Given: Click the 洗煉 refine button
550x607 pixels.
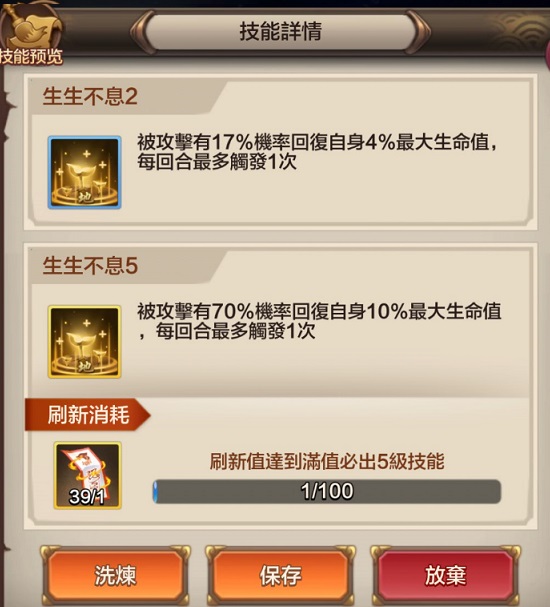Looking at the screenshot, I should (115, 576).
